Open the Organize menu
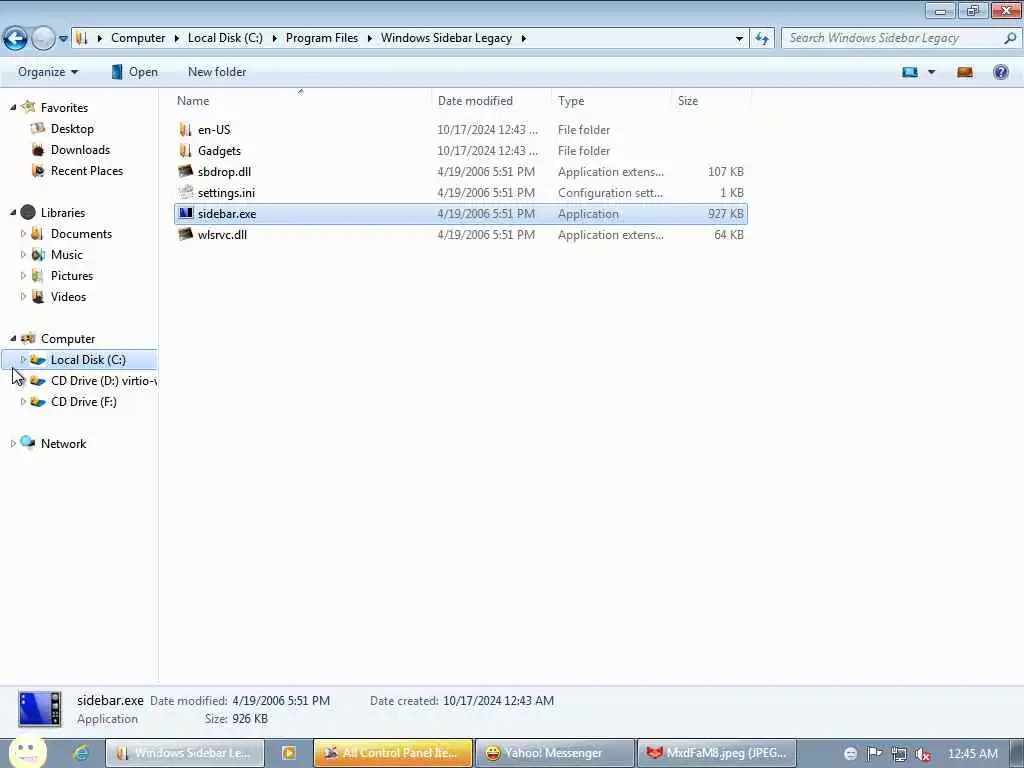 pyautogui.click(x=48, y=72)
